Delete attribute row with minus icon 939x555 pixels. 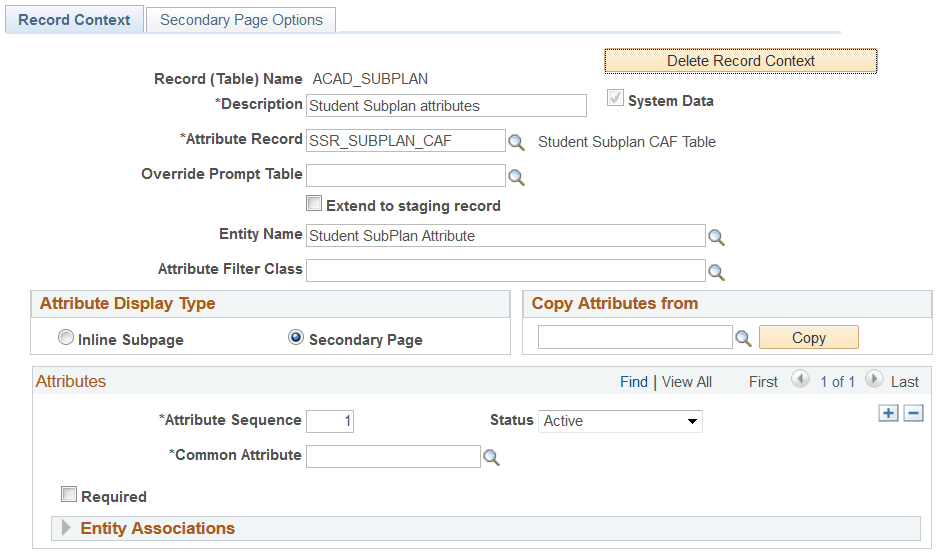click(x=913, y=413)
